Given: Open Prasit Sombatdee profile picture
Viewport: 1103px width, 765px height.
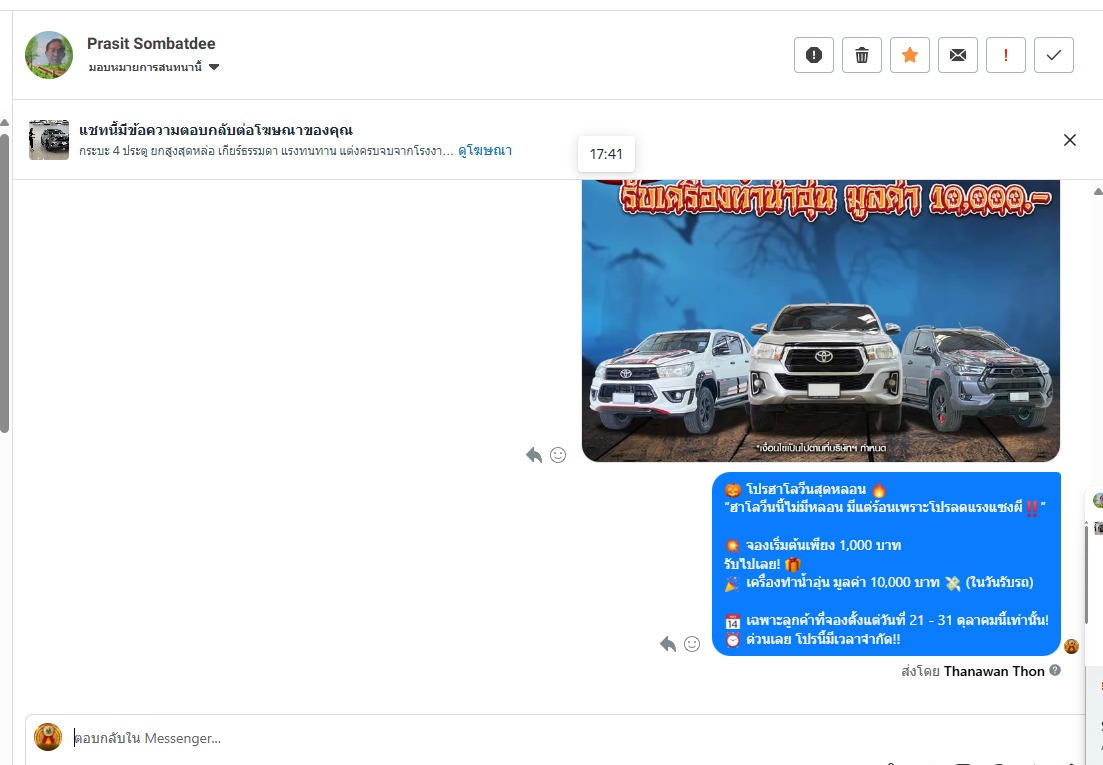Looking at the screenshot, I should (49, 55).
